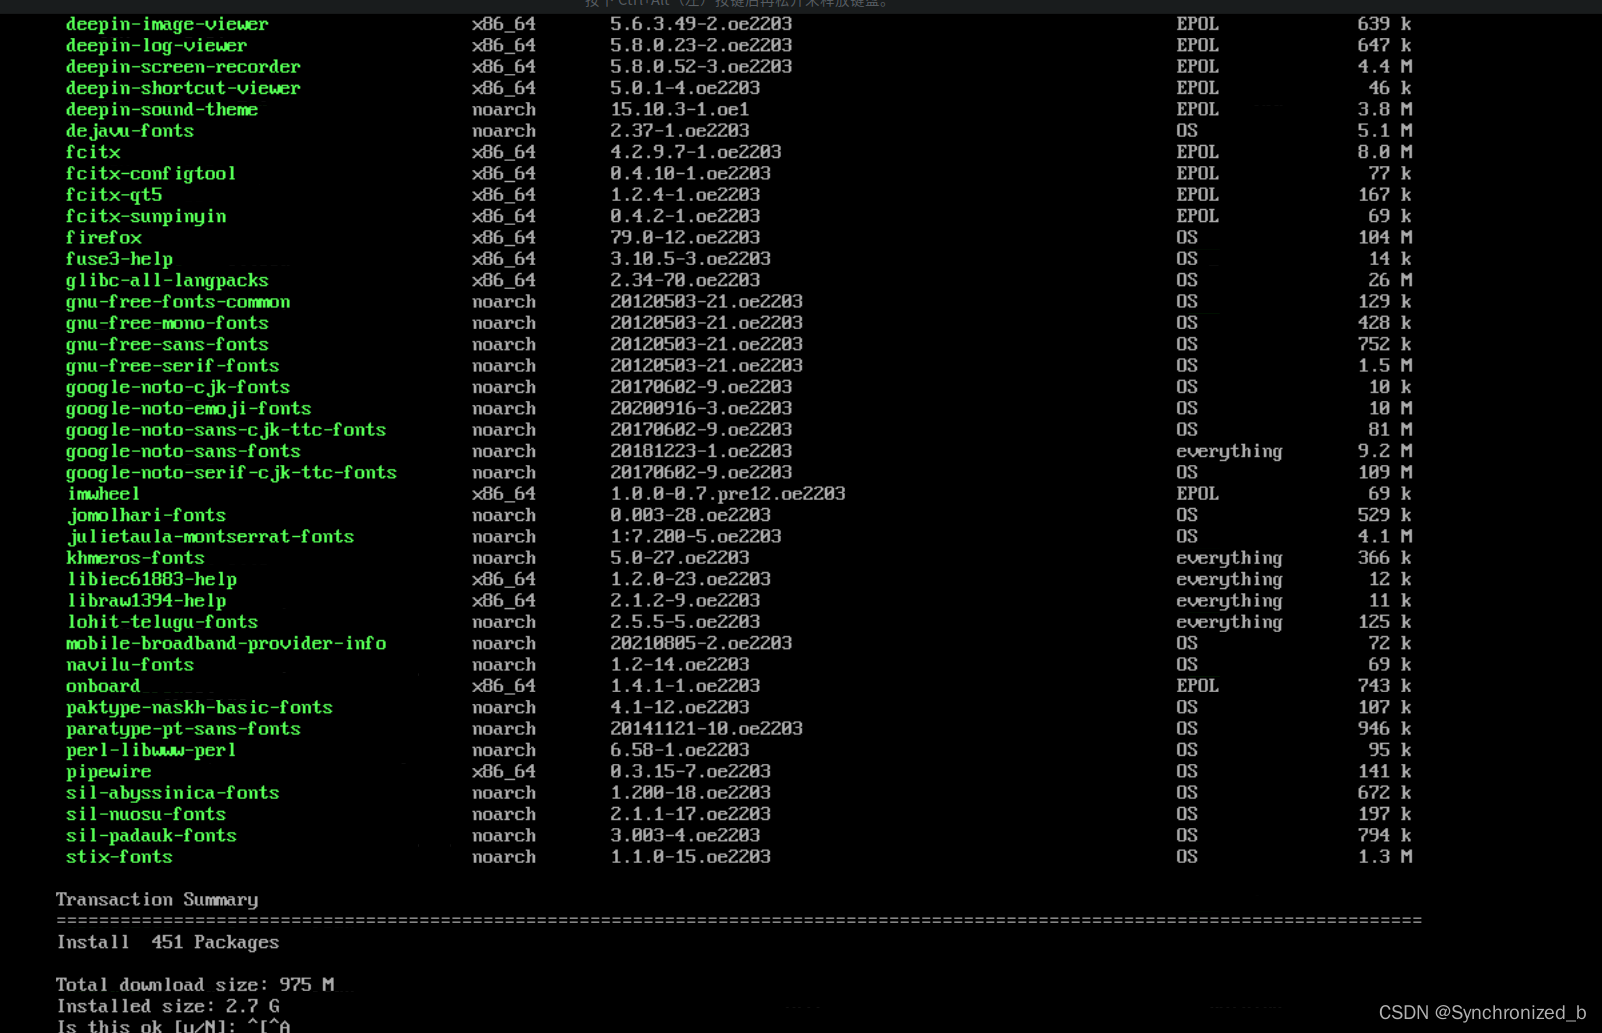This screenshot has width=1602, height=1033.
Task: Click gnu-free-fonts-common package name
Action: click(178, 302)
